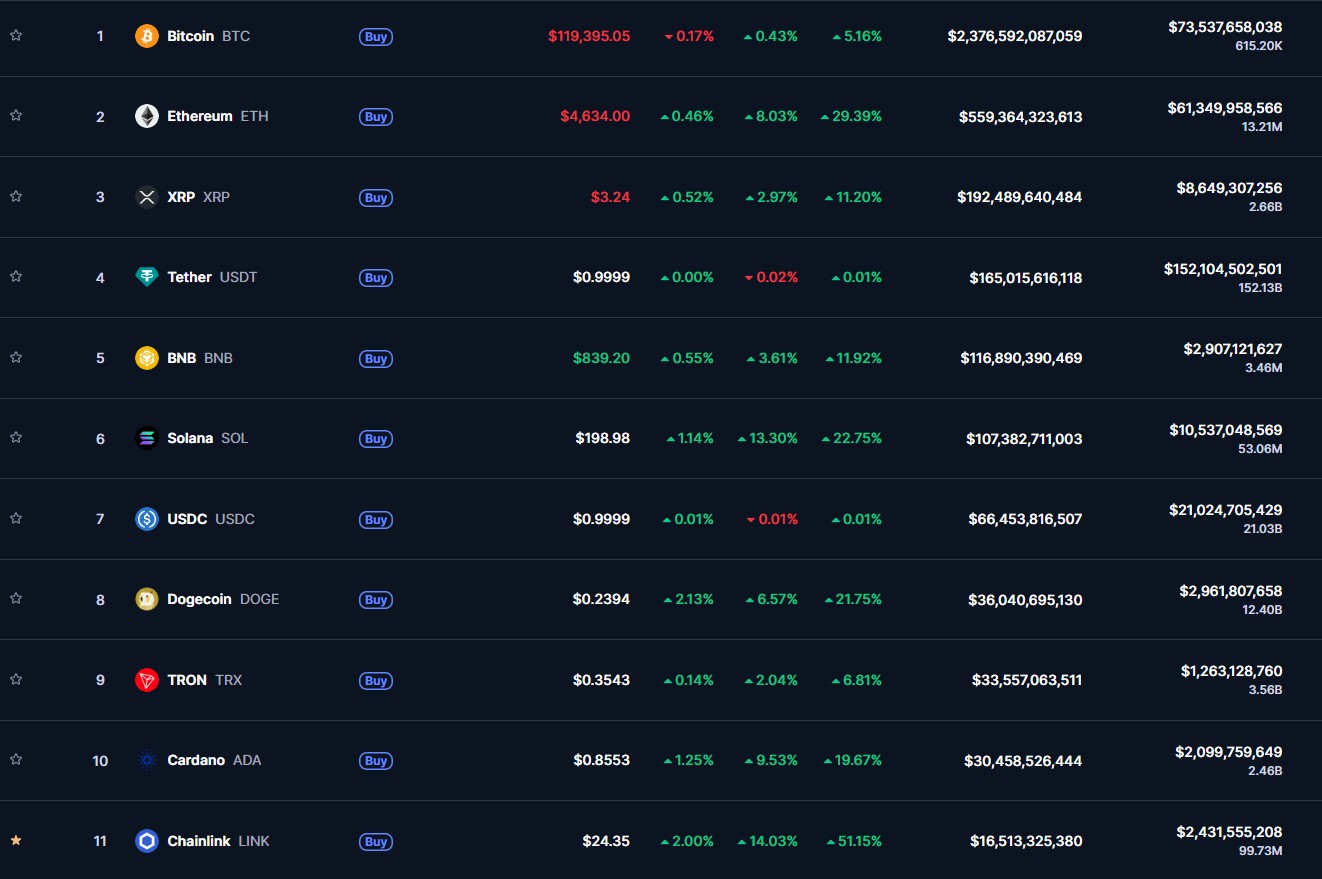
Task: Open the Ethereum ETH name link
Action: [218, 116]
